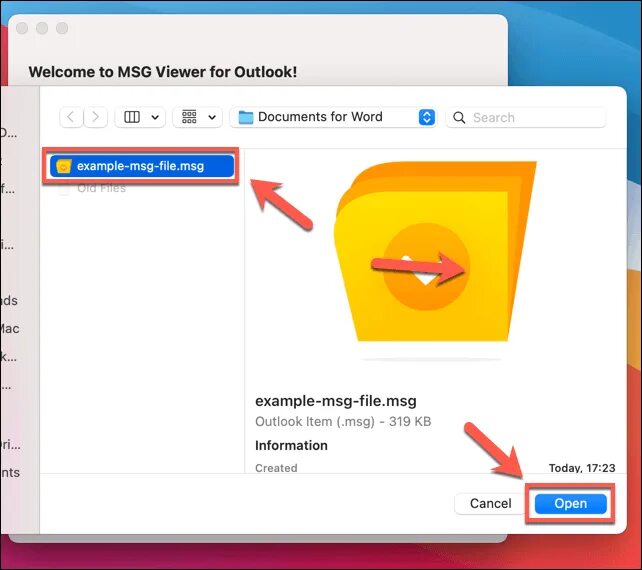This screenshot has width=642, height=570.
Task: Click the Today, 17:23 created value
Action: tap(582, 468)
